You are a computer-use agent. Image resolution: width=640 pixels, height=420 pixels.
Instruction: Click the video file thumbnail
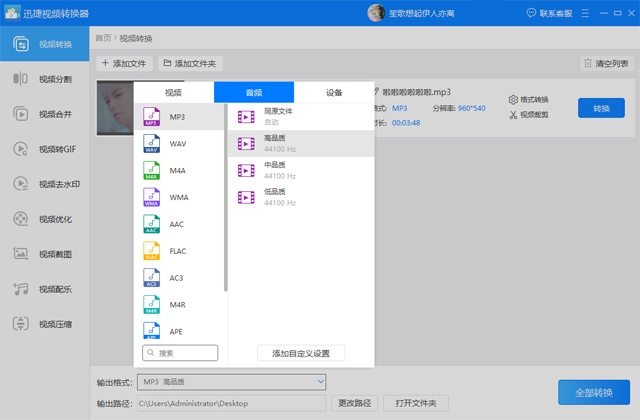(116, 108)
